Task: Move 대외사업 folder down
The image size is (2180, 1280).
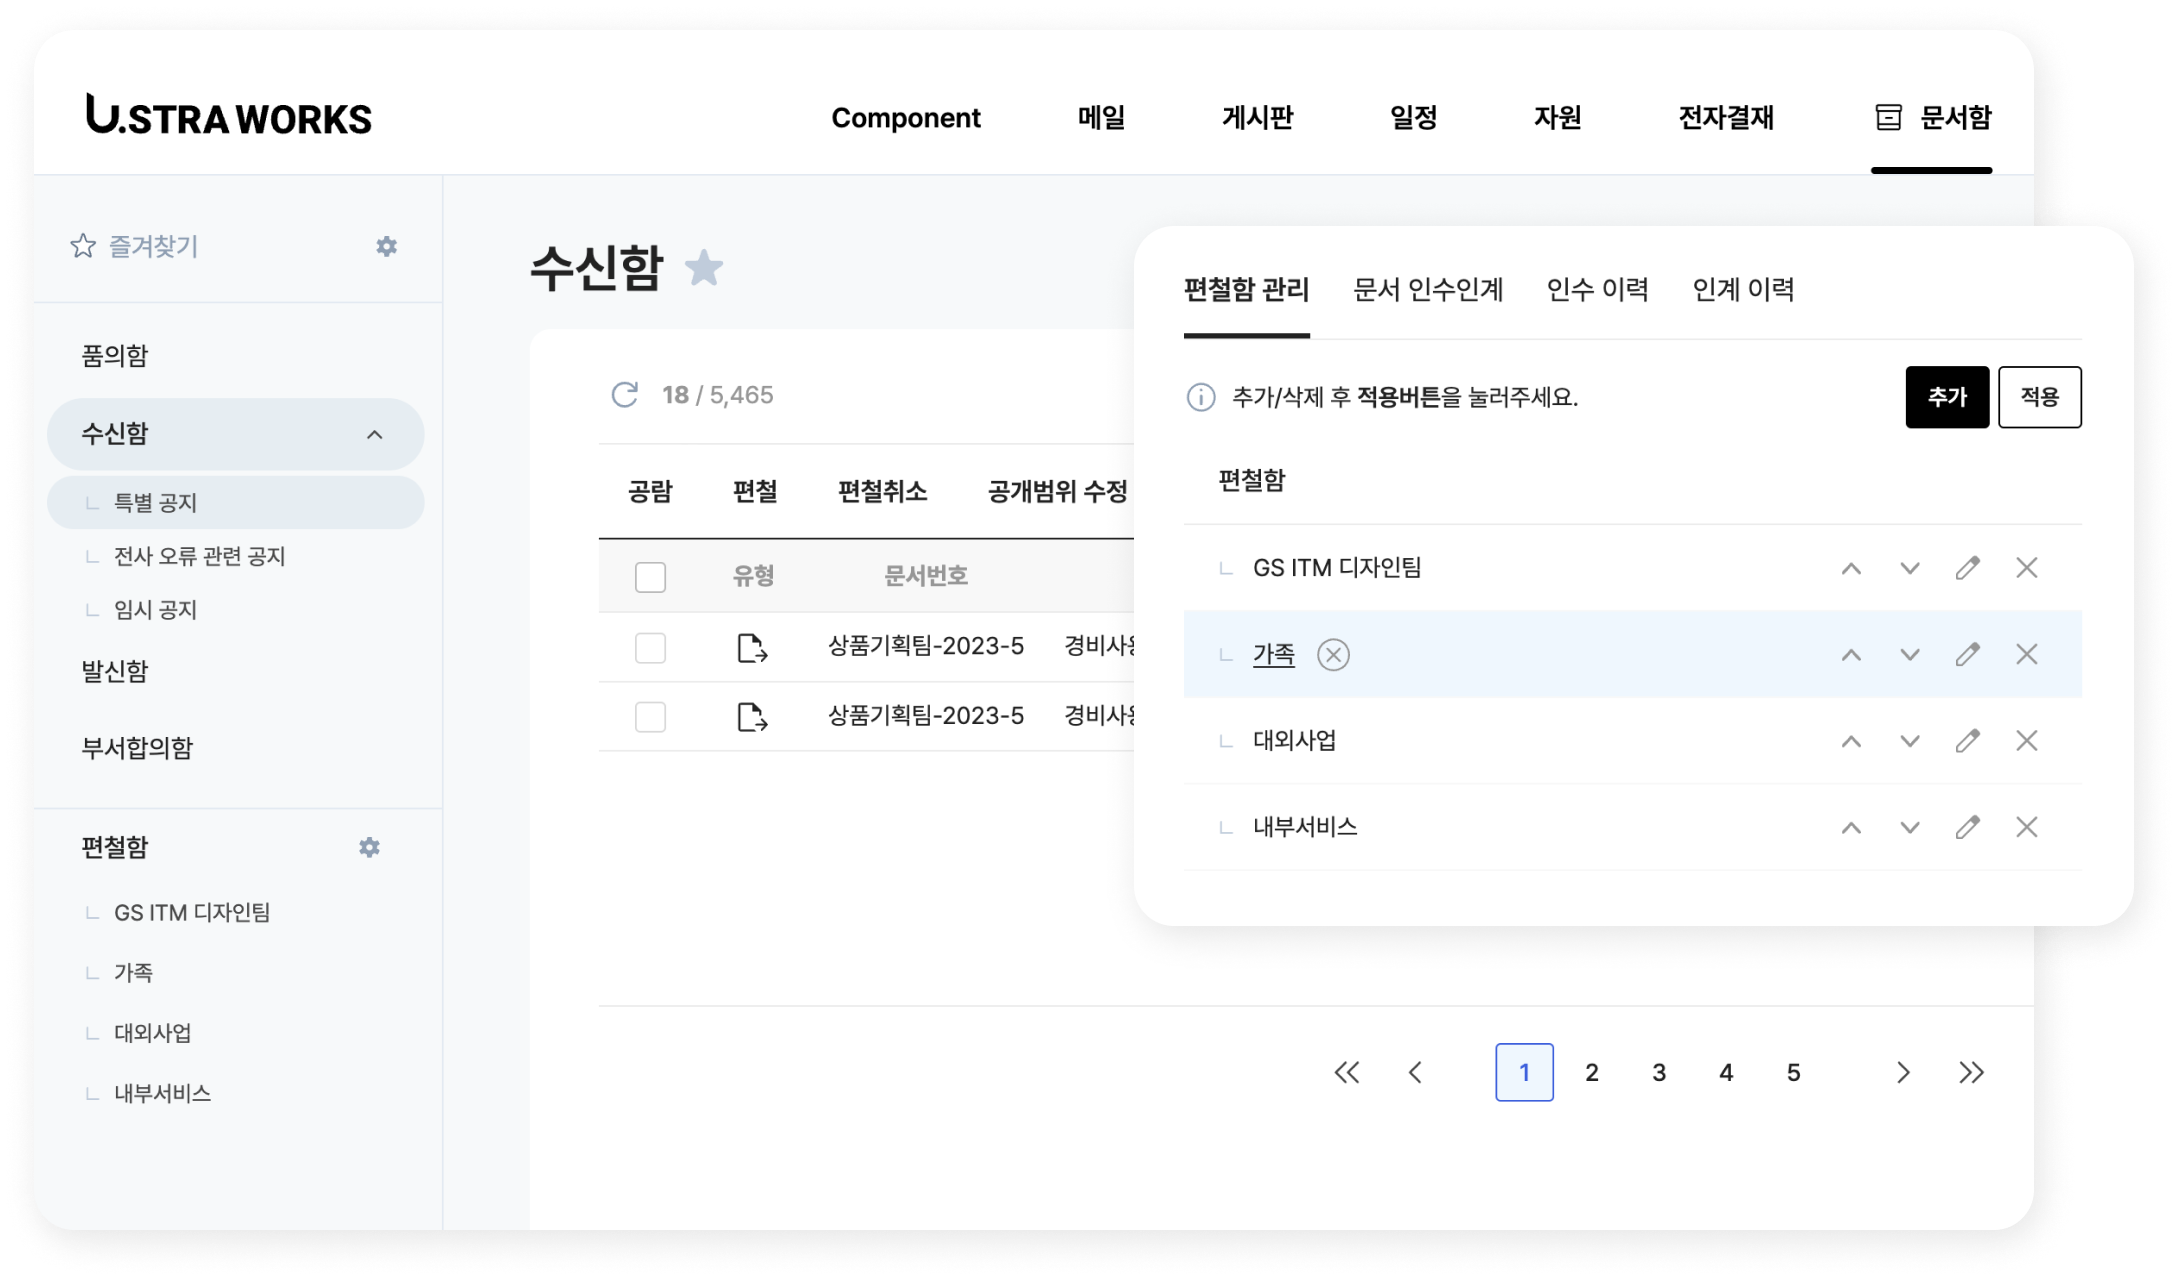Action: click(x=1909, y=741)
